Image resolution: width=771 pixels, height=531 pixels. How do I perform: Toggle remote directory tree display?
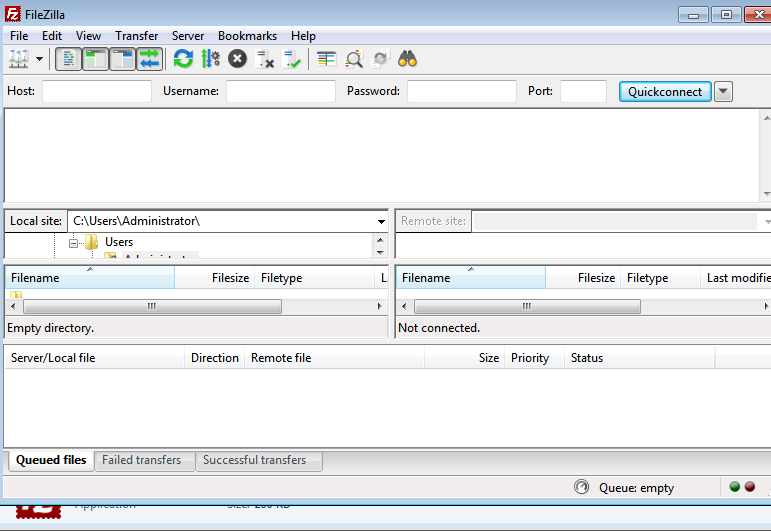[122, 59]
